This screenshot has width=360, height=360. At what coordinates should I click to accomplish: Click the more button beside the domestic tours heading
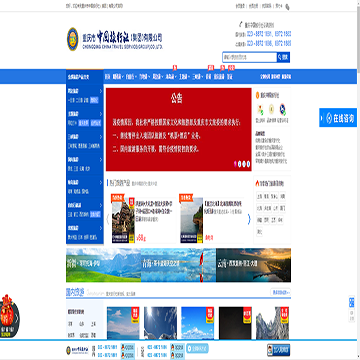[x=280, y=292]
